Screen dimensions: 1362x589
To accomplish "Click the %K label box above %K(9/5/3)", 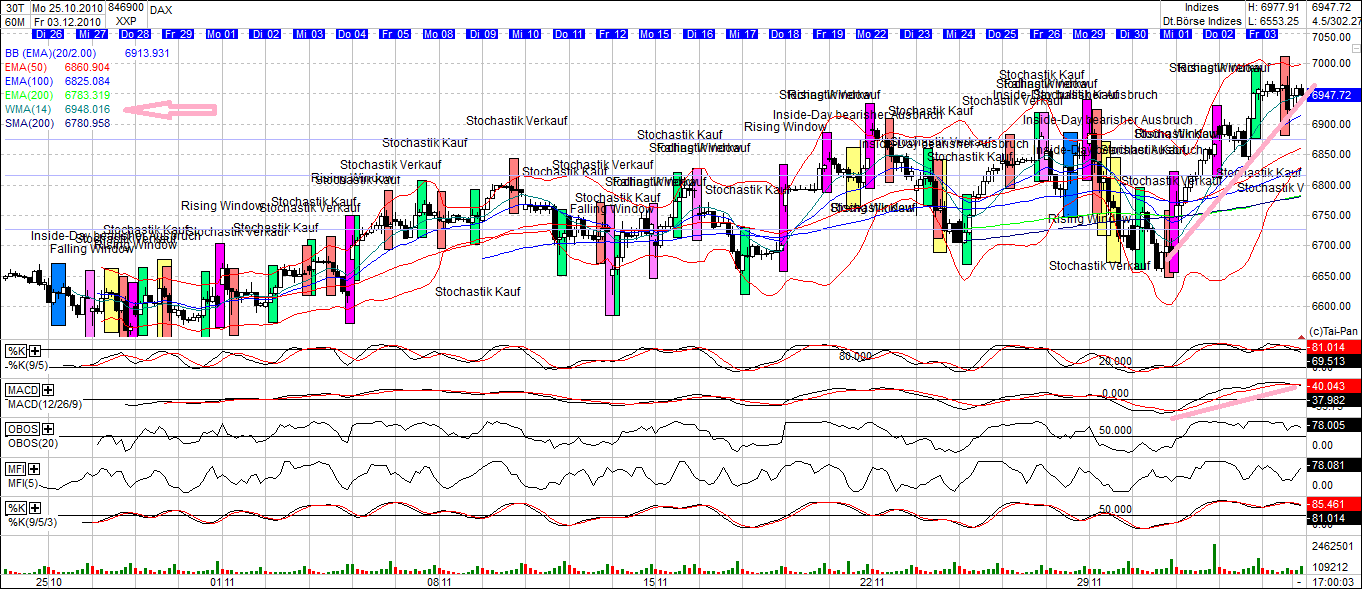I will [x=17, y=507].
